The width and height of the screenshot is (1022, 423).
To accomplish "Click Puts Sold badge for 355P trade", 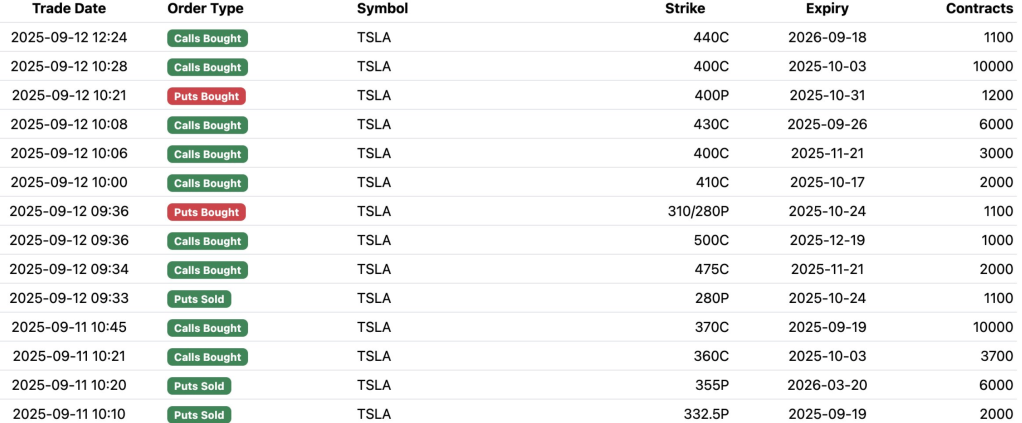I will (x=199, y=386).
